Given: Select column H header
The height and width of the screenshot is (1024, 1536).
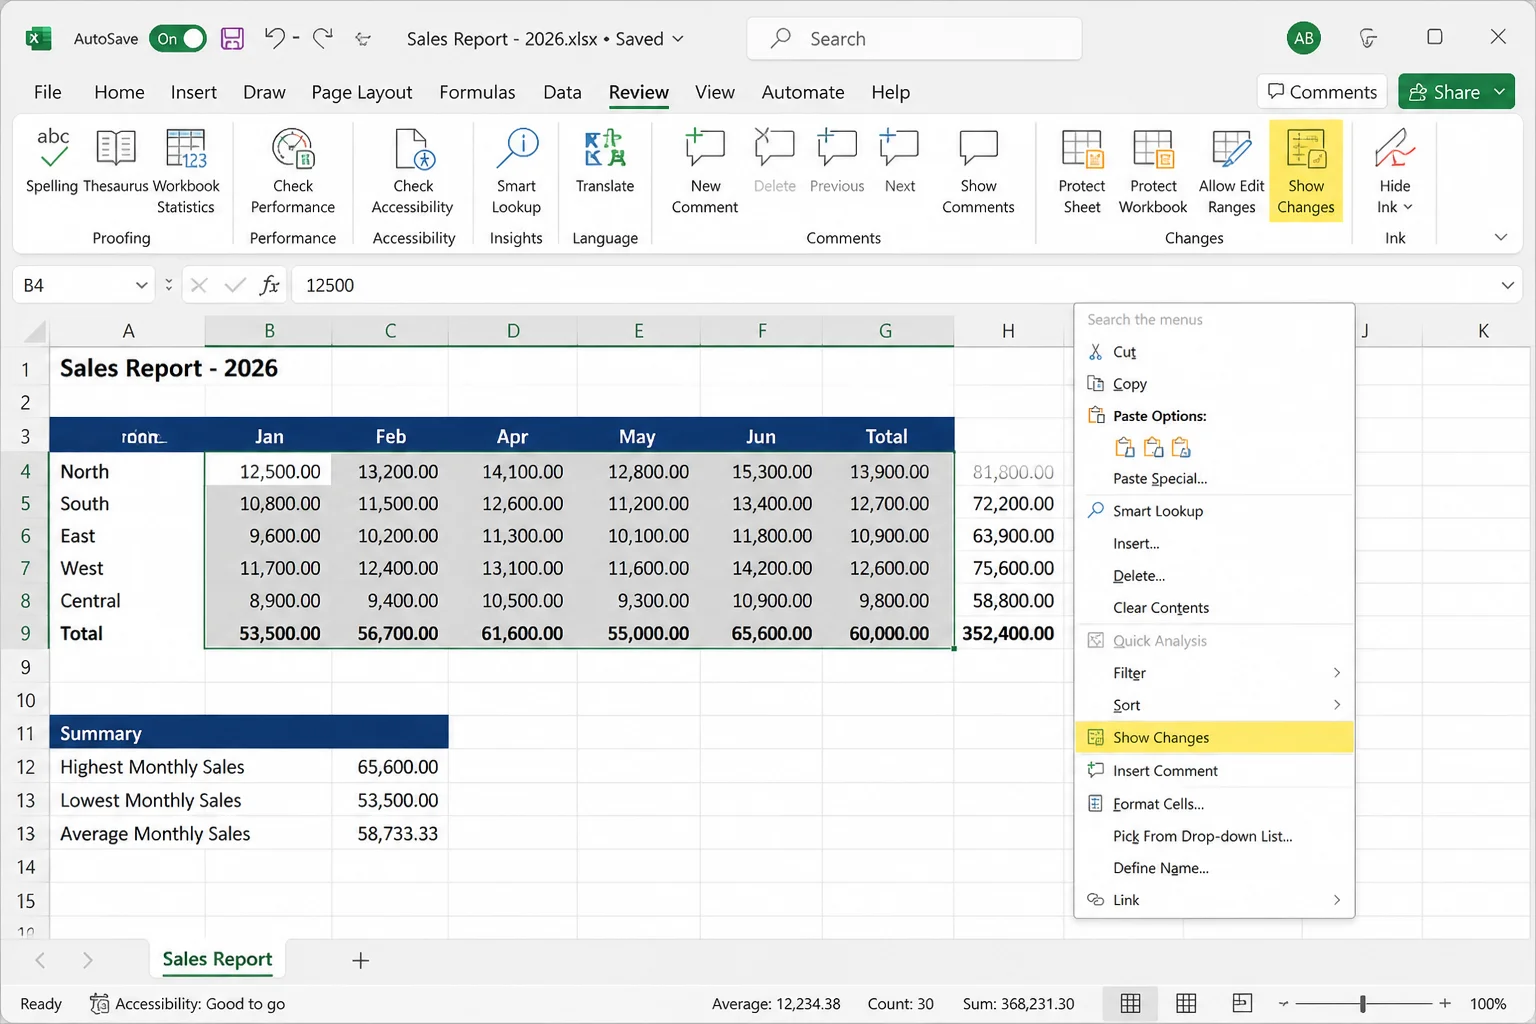Looking at the screenshot, I should pyautogui.click(x=1008, y=331).
